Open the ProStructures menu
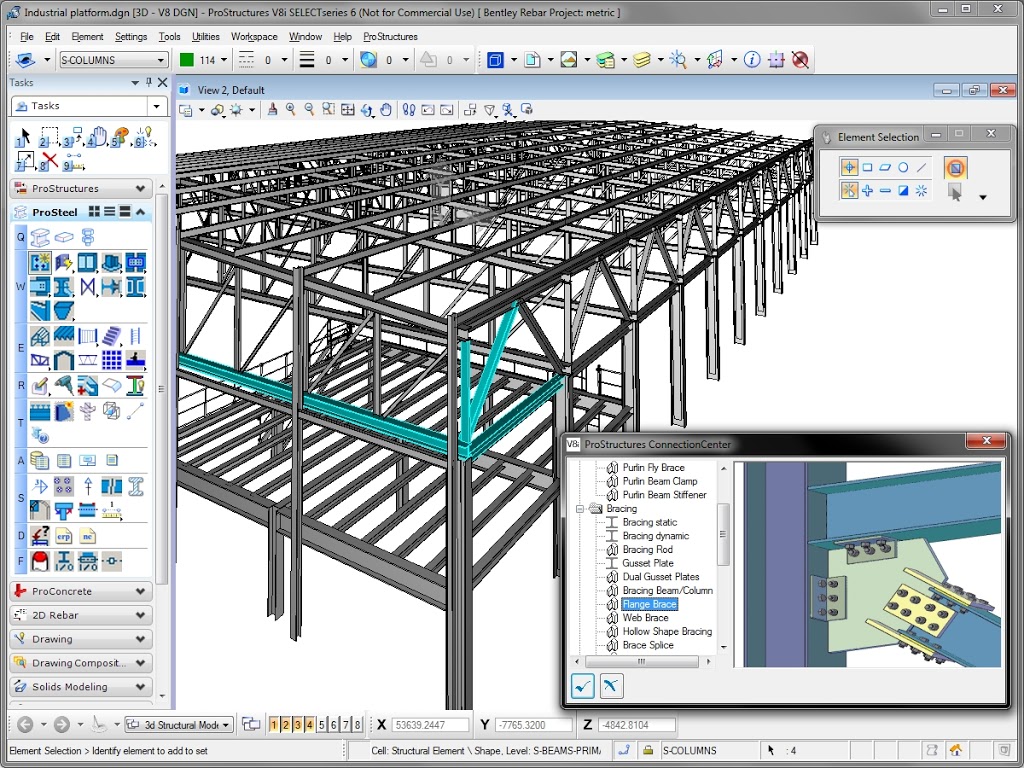 click(x=390, y=37)
